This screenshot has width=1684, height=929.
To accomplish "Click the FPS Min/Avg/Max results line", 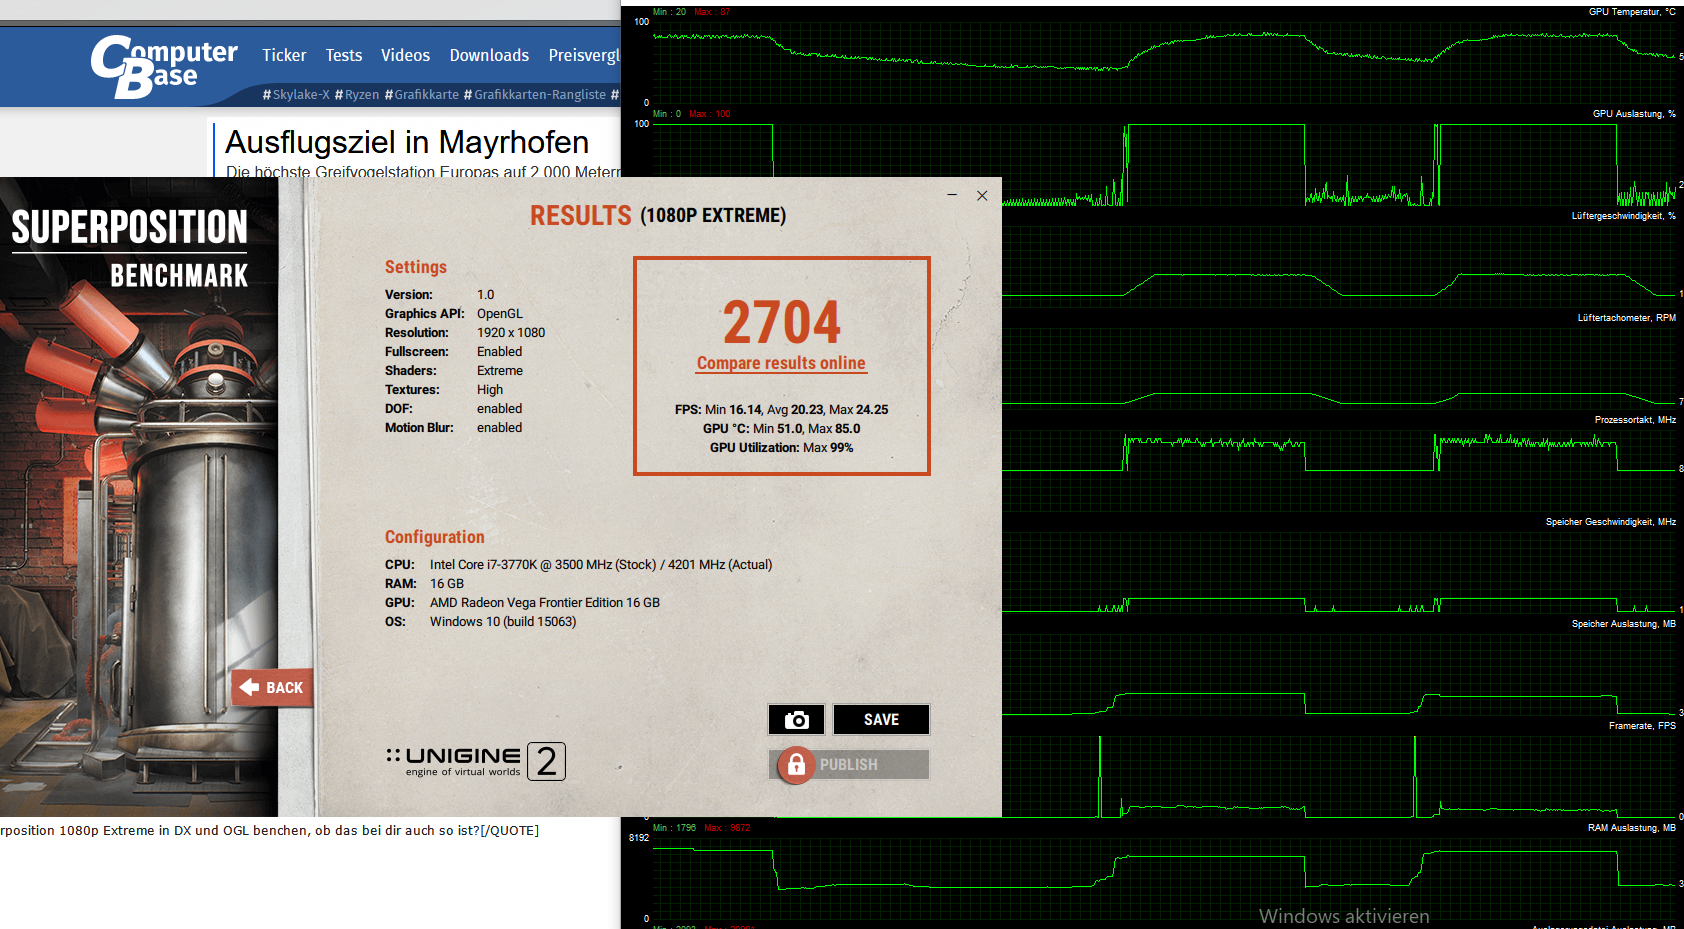I will pyautogui.click(x=781, y=409).
